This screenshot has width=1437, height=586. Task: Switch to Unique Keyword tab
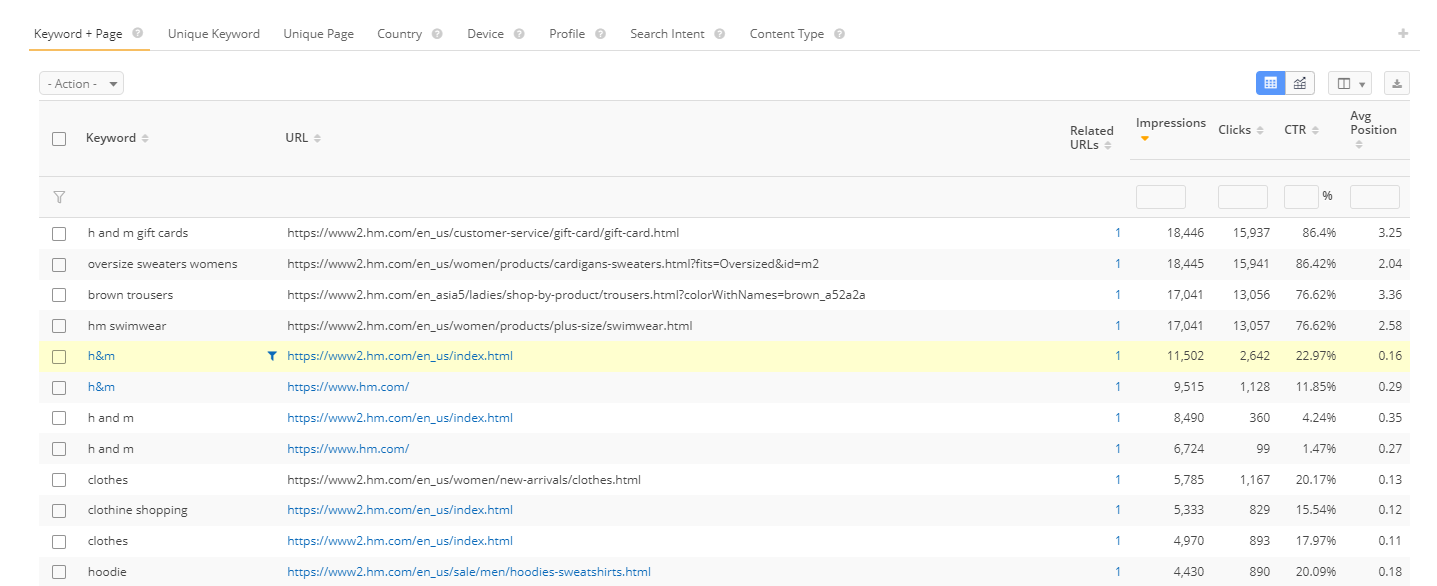213,34
